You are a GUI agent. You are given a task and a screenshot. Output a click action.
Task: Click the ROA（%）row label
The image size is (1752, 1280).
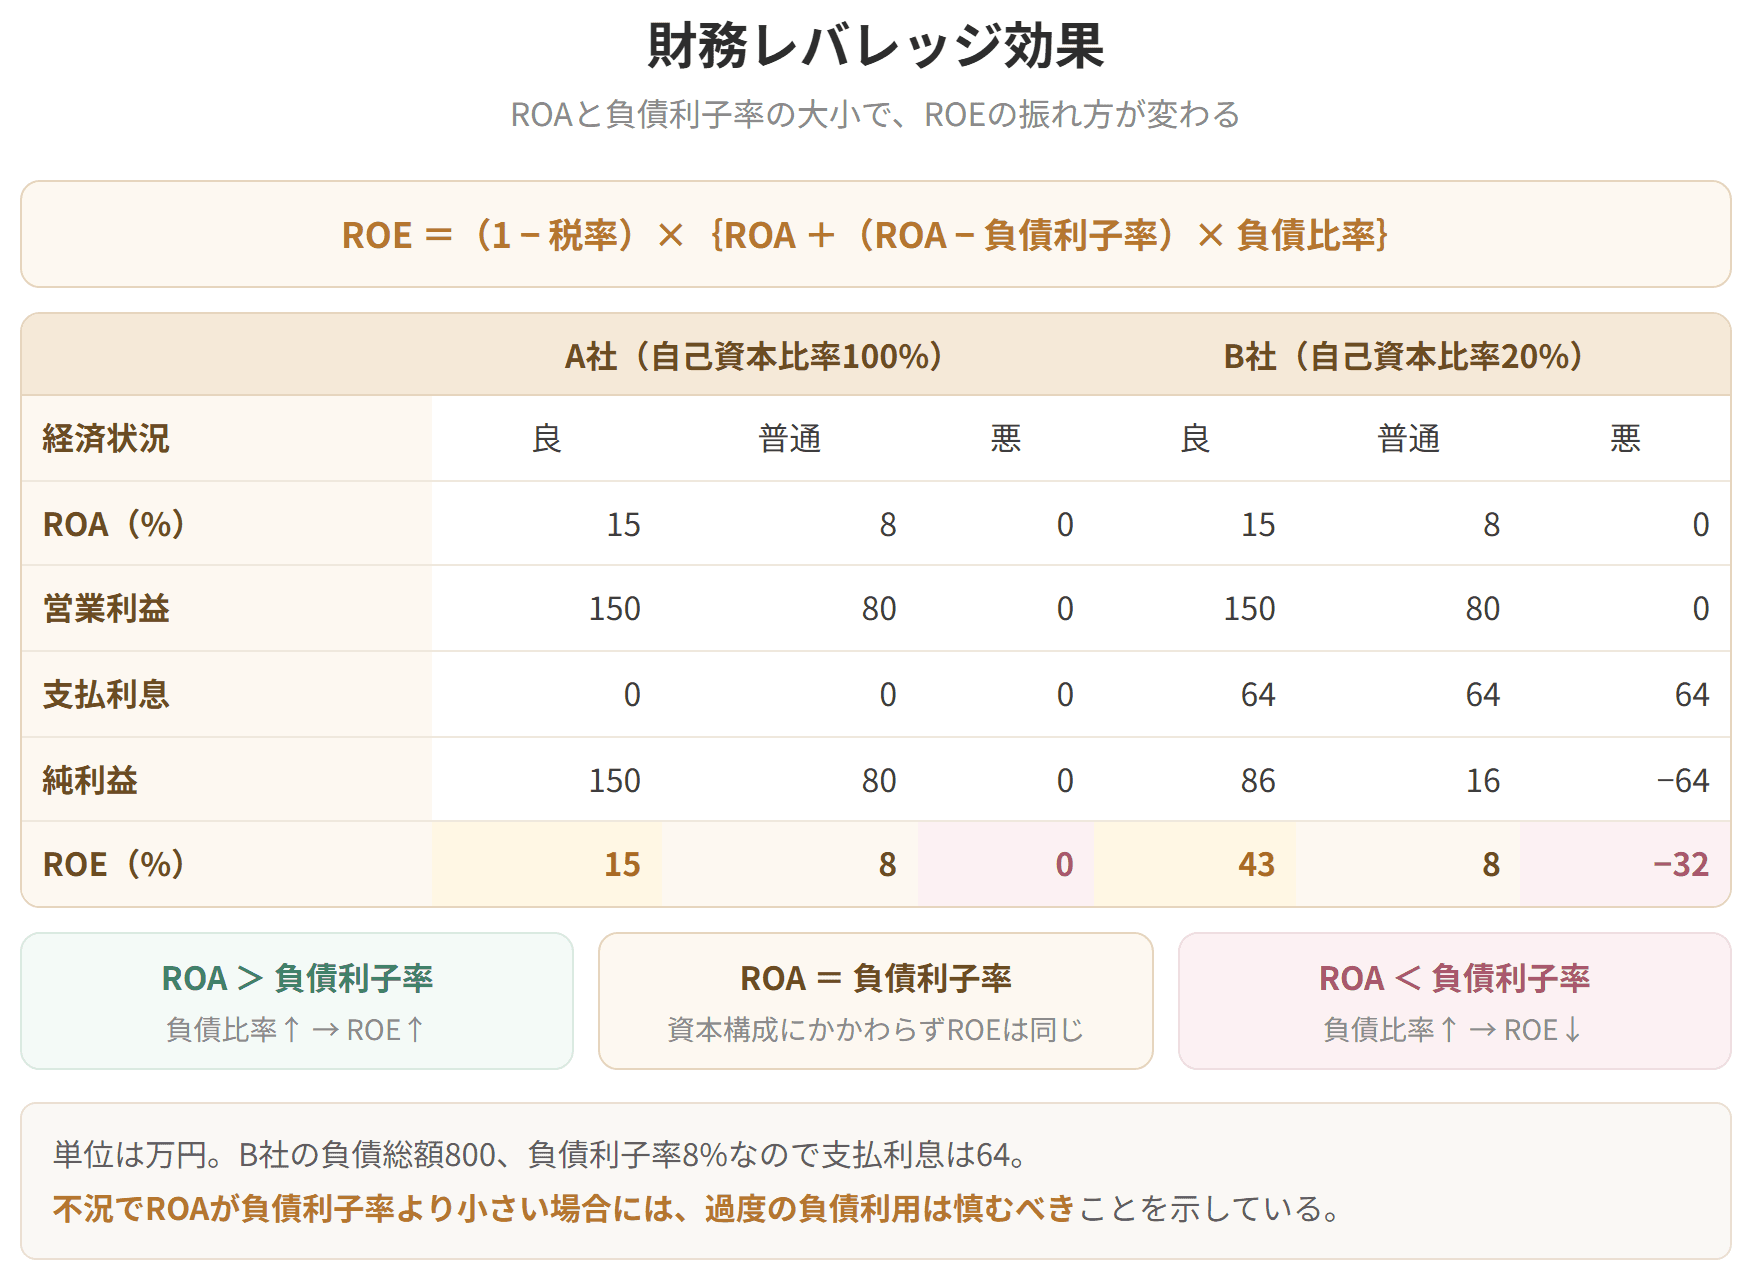click(x=114, y=524)
